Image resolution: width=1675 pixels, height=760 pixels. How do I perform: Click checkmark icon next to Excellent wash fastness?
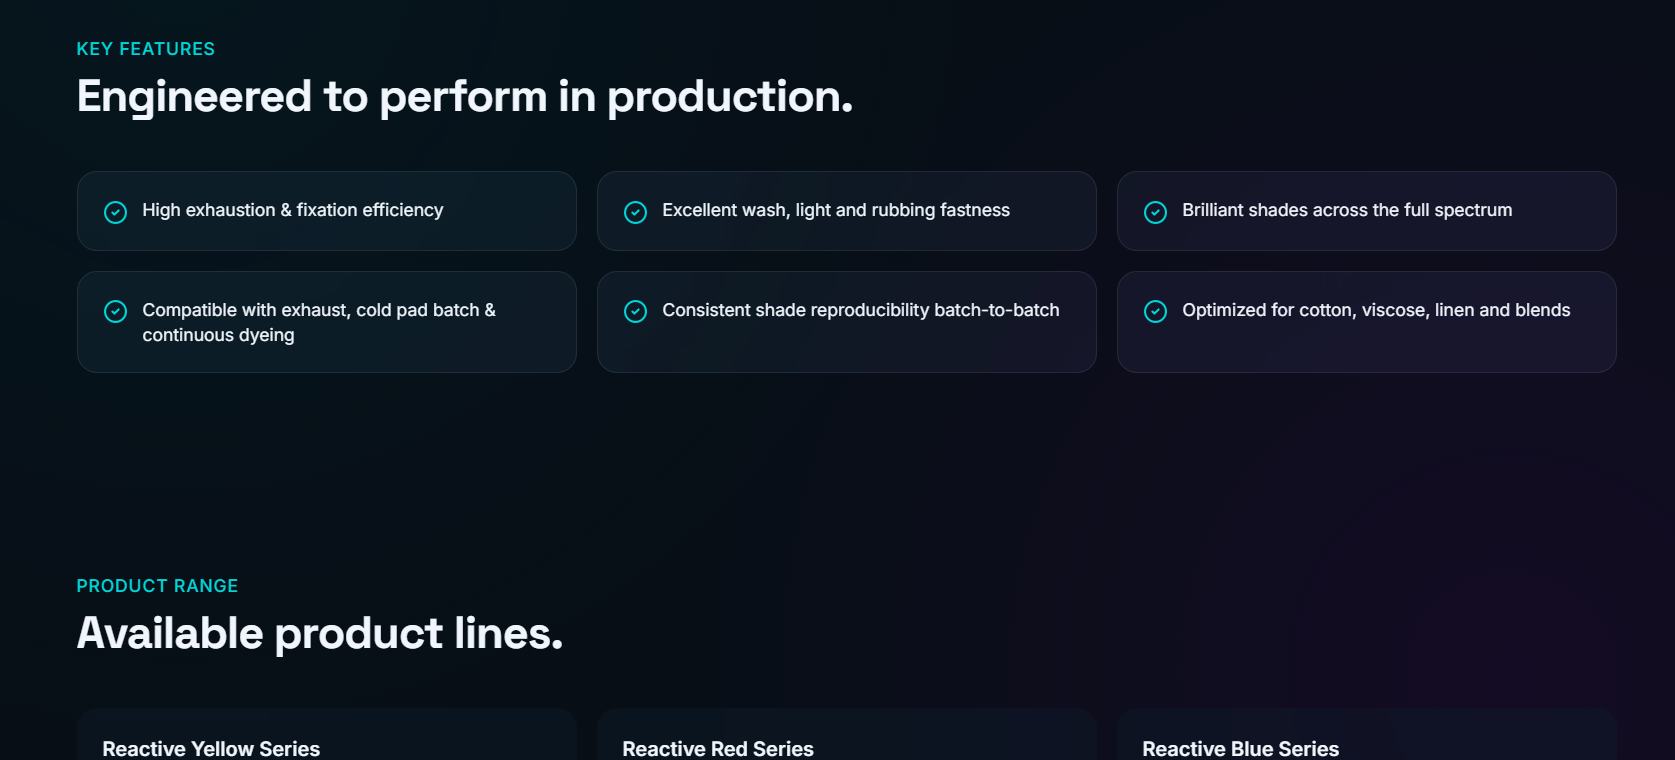click(635, 212)
